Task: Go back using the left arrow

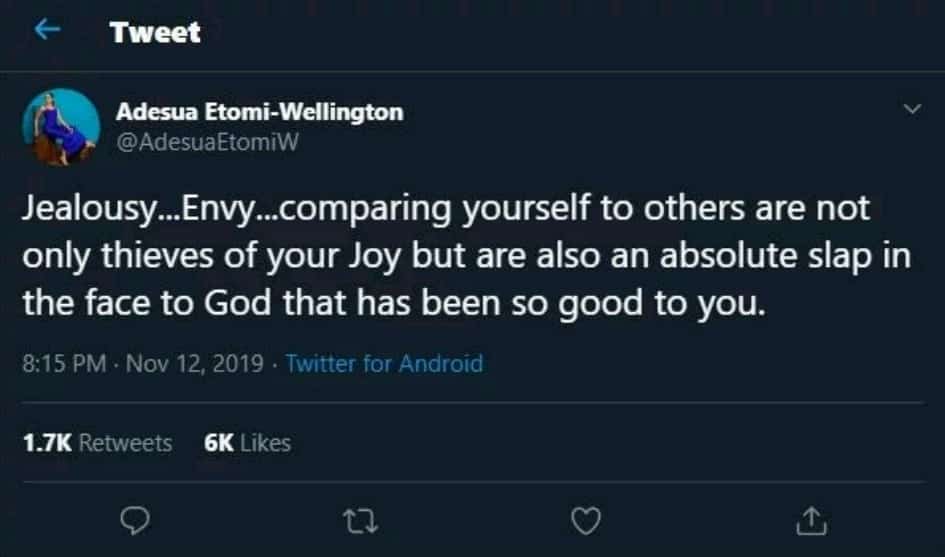Action: tap(46, 32)
